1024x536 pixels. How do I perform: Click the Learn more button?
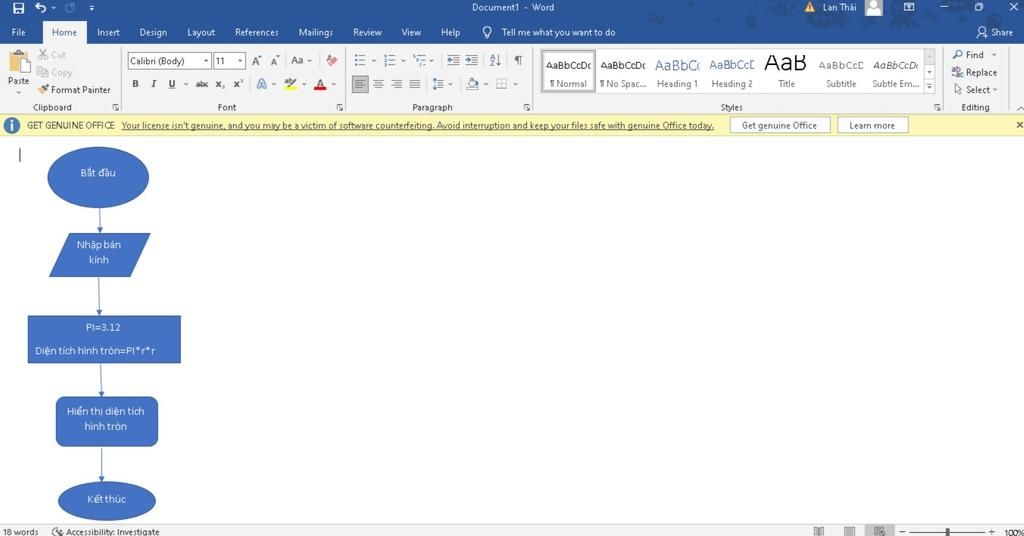tap(872, 125)
